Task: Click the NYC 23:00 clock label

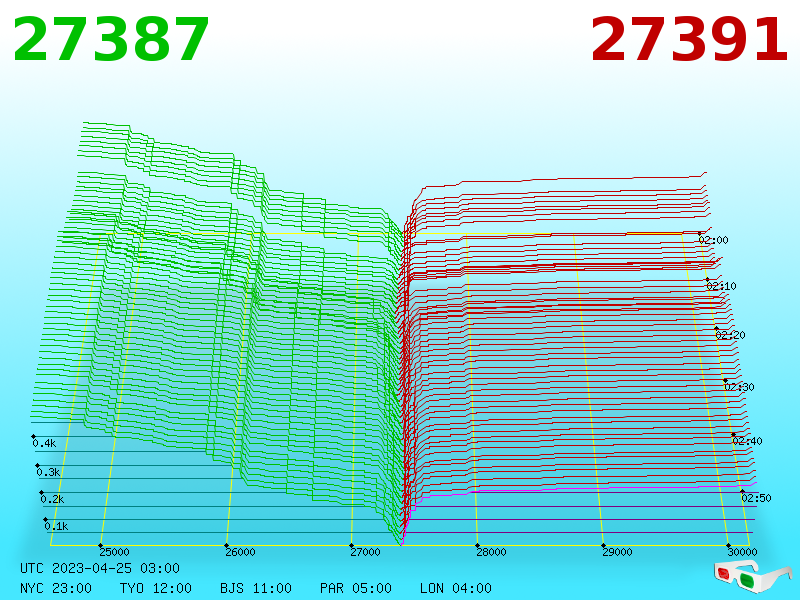Action: tap(56, 588)
